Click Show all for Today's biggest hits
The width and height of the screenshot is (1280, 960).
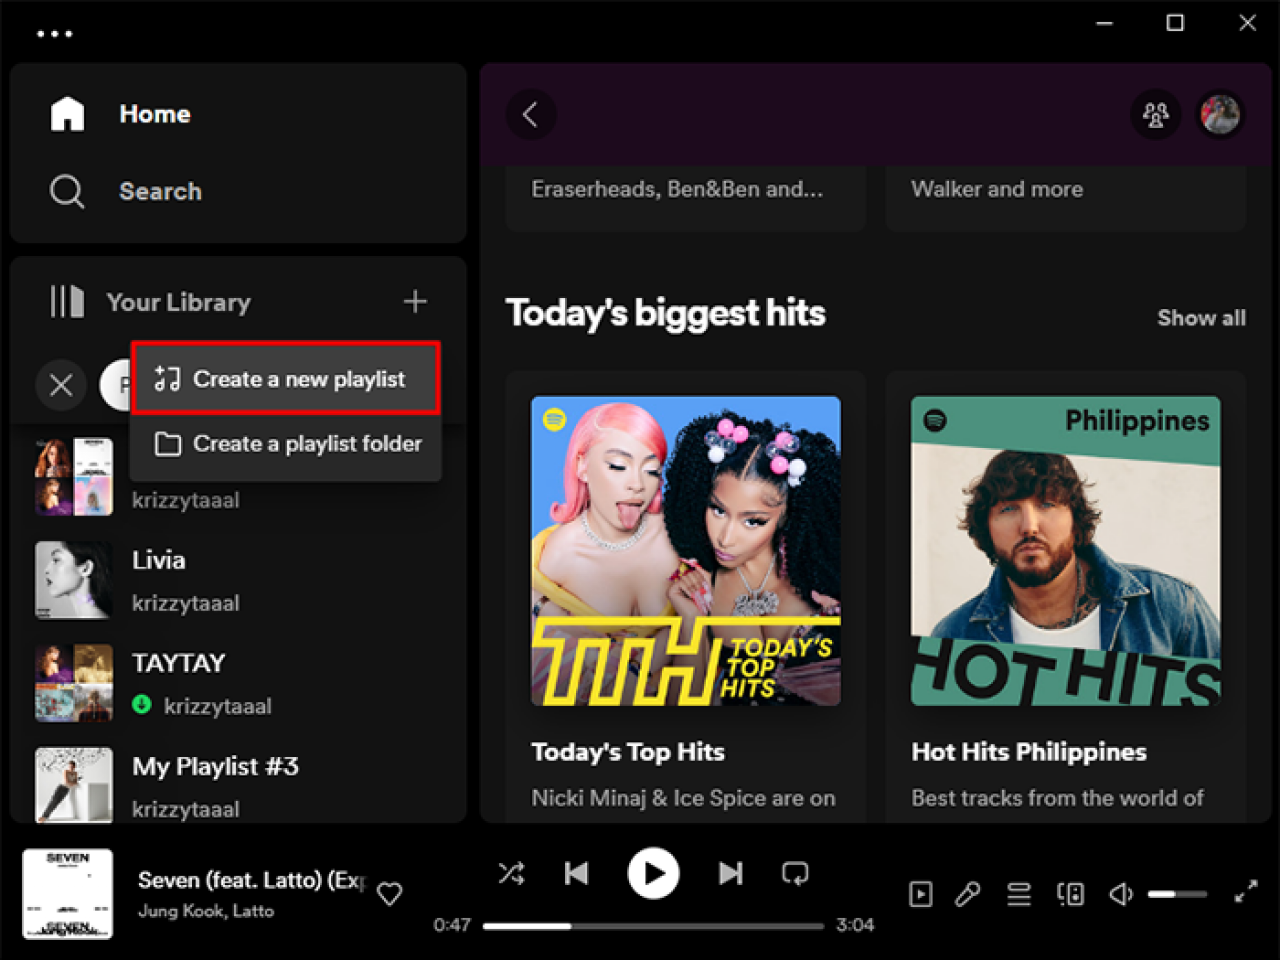(x=1201, y=317)
